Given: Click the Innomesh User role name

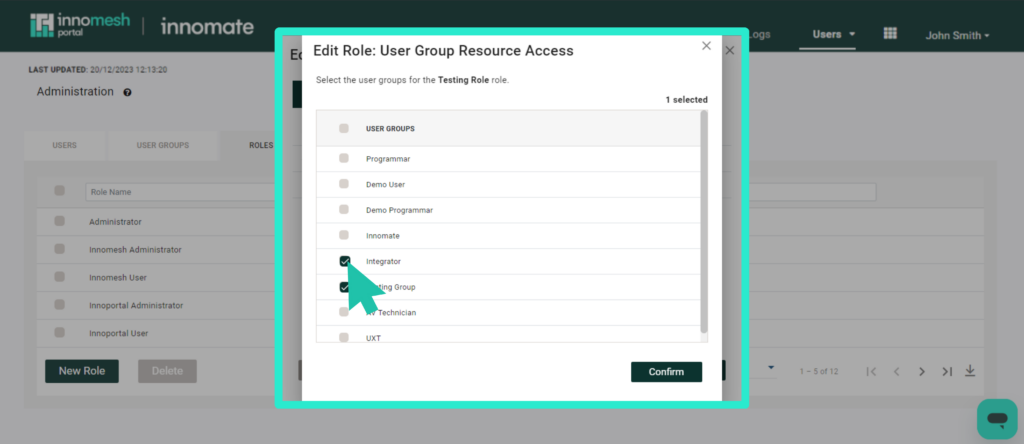Looking at the screenshot, I should click(118, 278).
